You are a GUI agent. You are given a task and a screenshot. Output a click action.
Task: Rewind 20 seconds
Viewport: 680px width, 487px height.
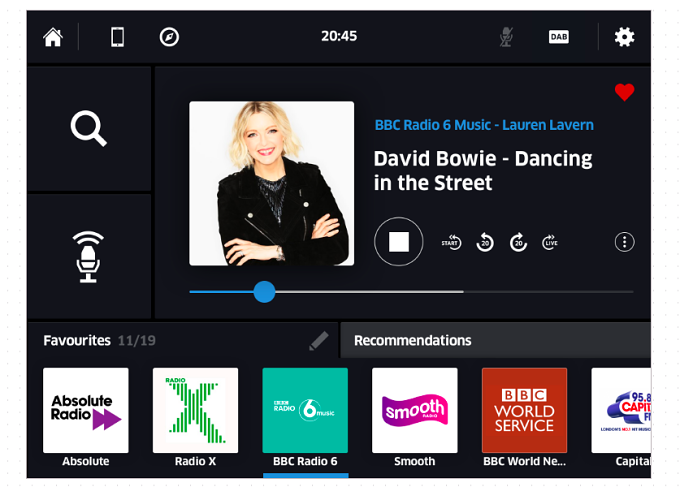pyautogui.click(x=485, y=242)
